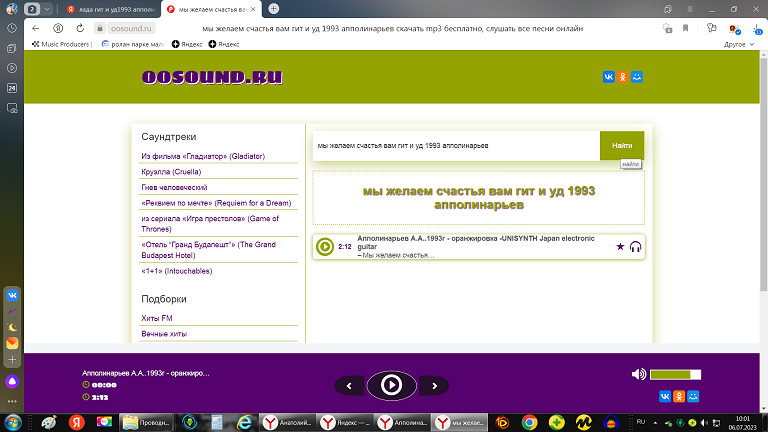Open mail icon in browser sidebar
768x432 pixels.
click(x=12, y=343)
